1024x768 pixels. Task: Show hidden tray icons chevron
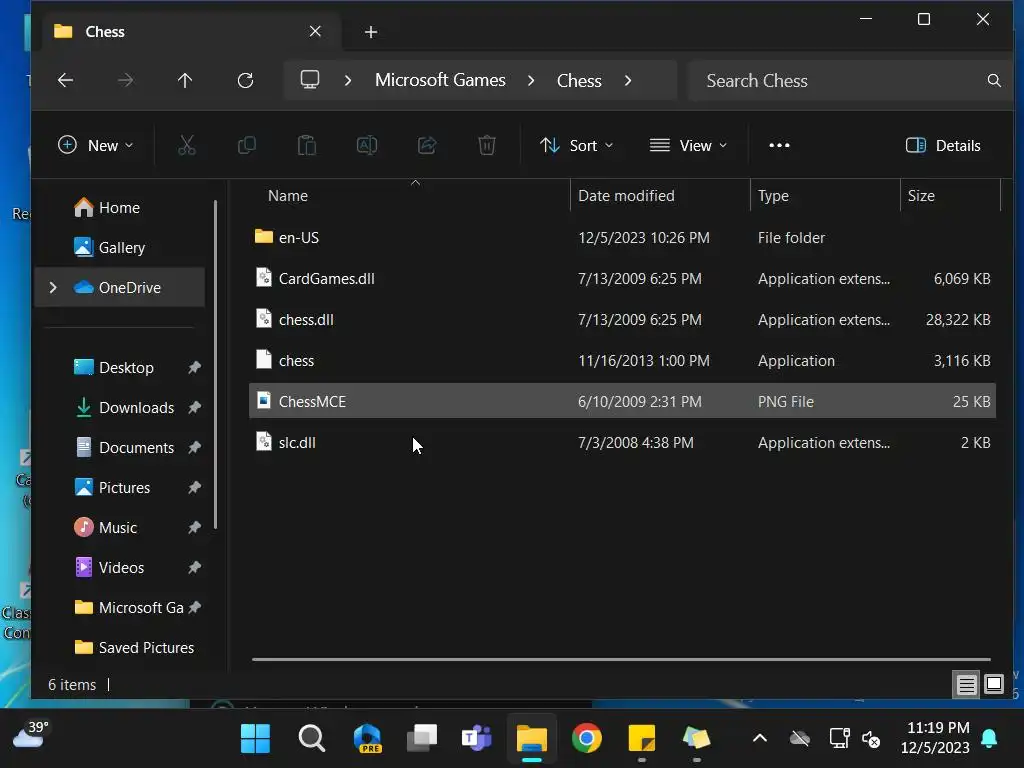click(760, 739)
